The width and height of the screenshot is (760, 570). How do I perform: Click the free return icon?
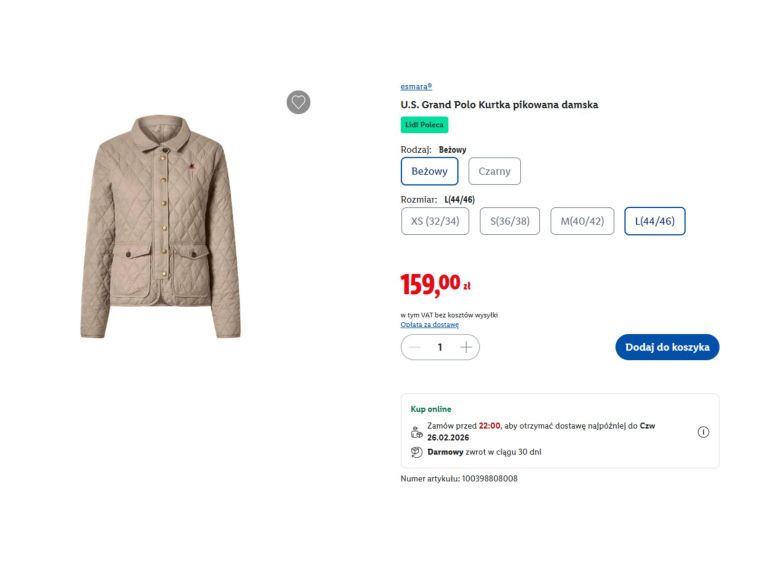point(417,452)
